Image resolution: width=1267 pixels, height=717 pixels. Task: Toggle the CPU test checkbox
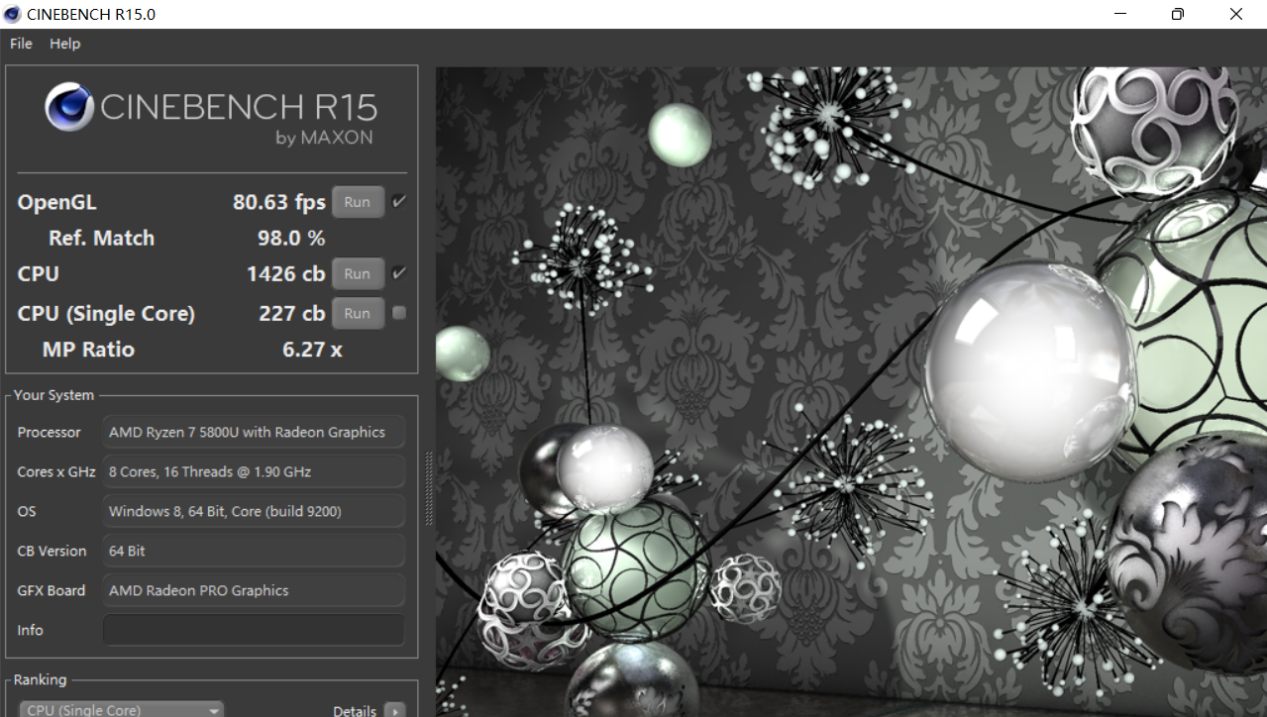399,273
